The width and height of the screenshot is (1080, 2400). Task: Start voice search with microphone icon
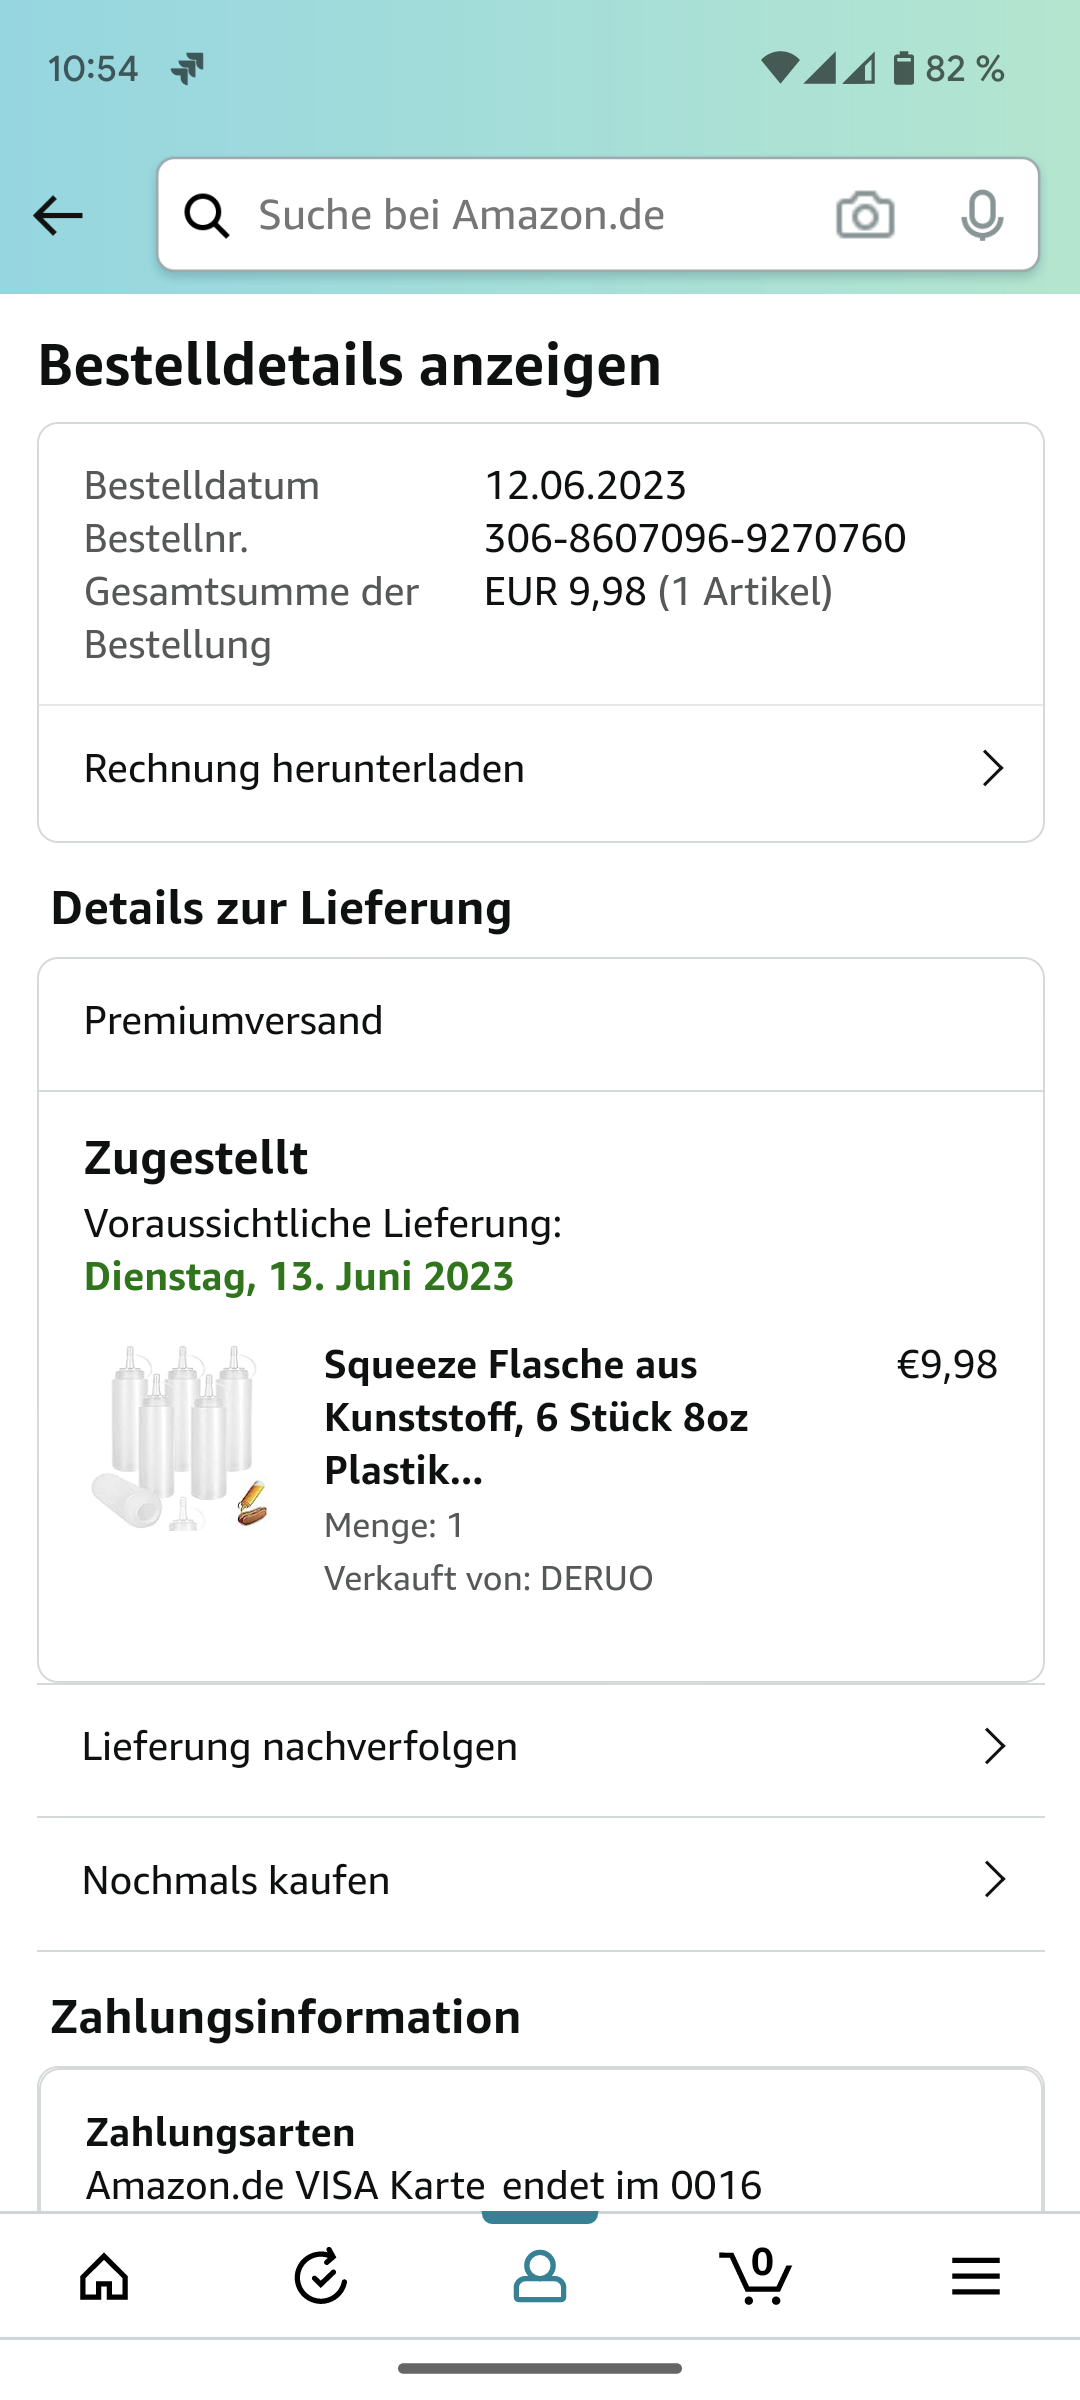click(981, 215)
